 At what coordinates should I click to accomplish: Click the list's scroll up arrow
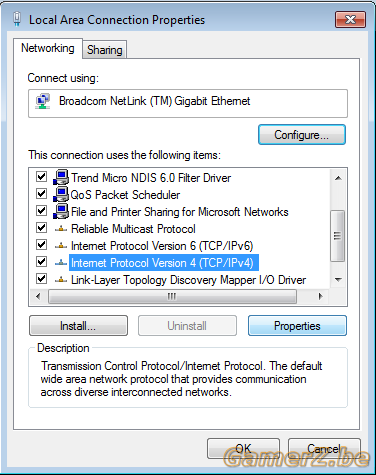coord(338,178)
